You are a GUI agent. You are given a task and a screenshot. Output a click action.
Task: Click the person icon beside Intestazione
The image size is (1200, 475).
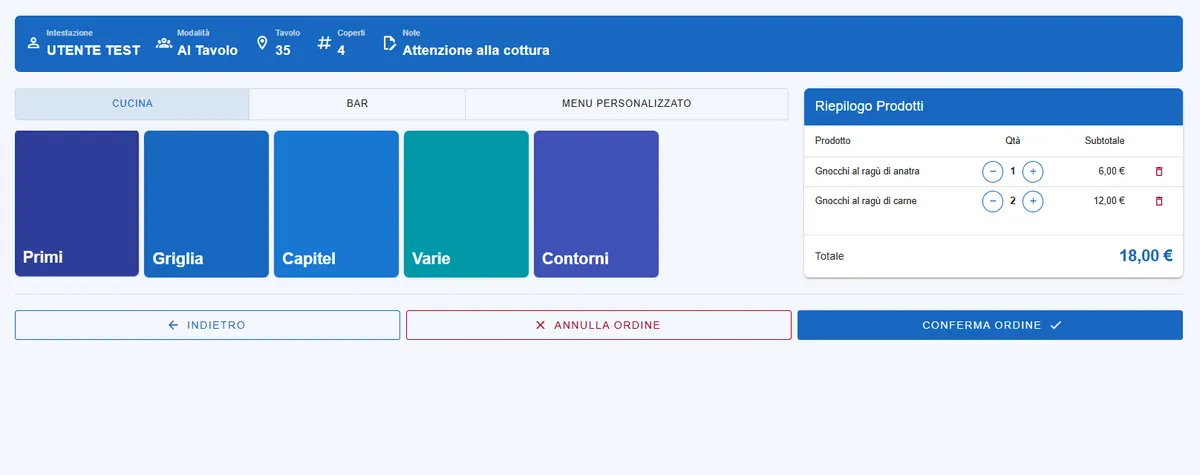coord(33,43)
